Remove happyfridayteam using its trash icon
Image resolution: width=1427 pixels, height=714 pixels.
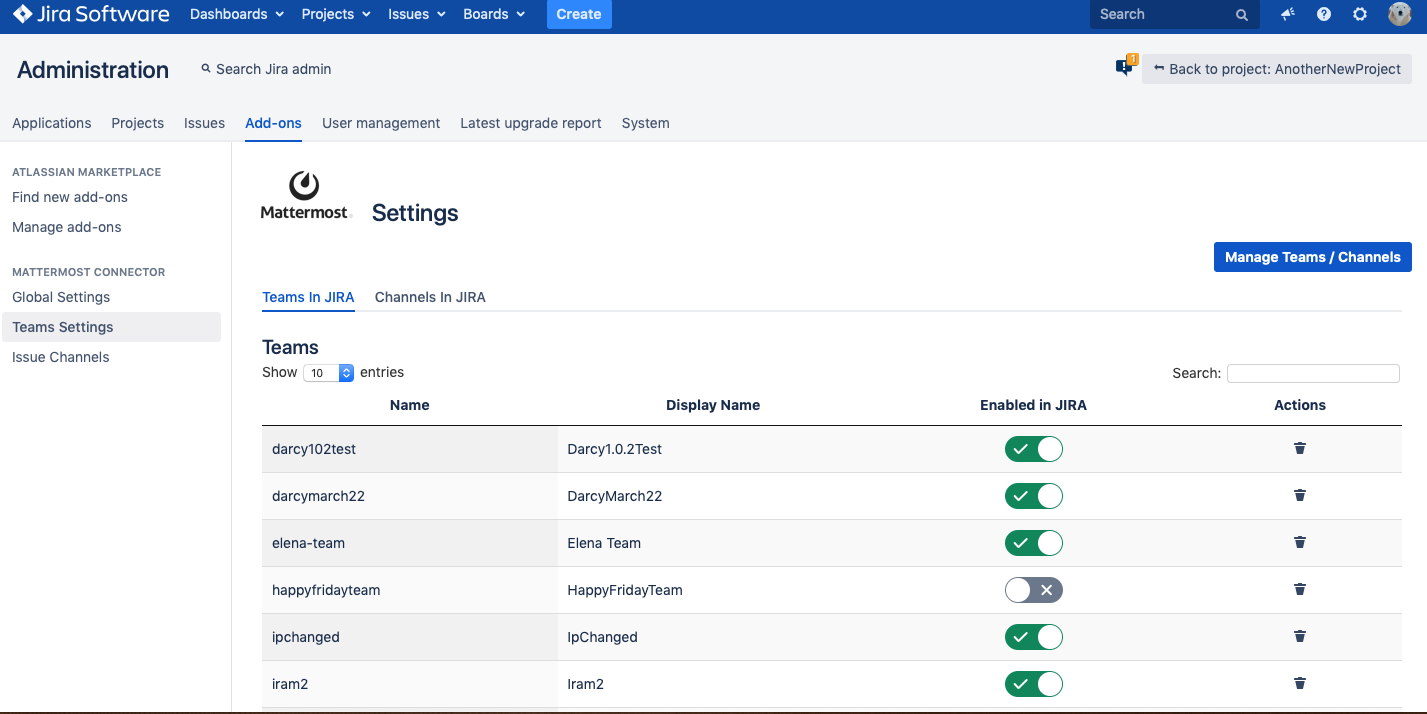(1299, 590)
